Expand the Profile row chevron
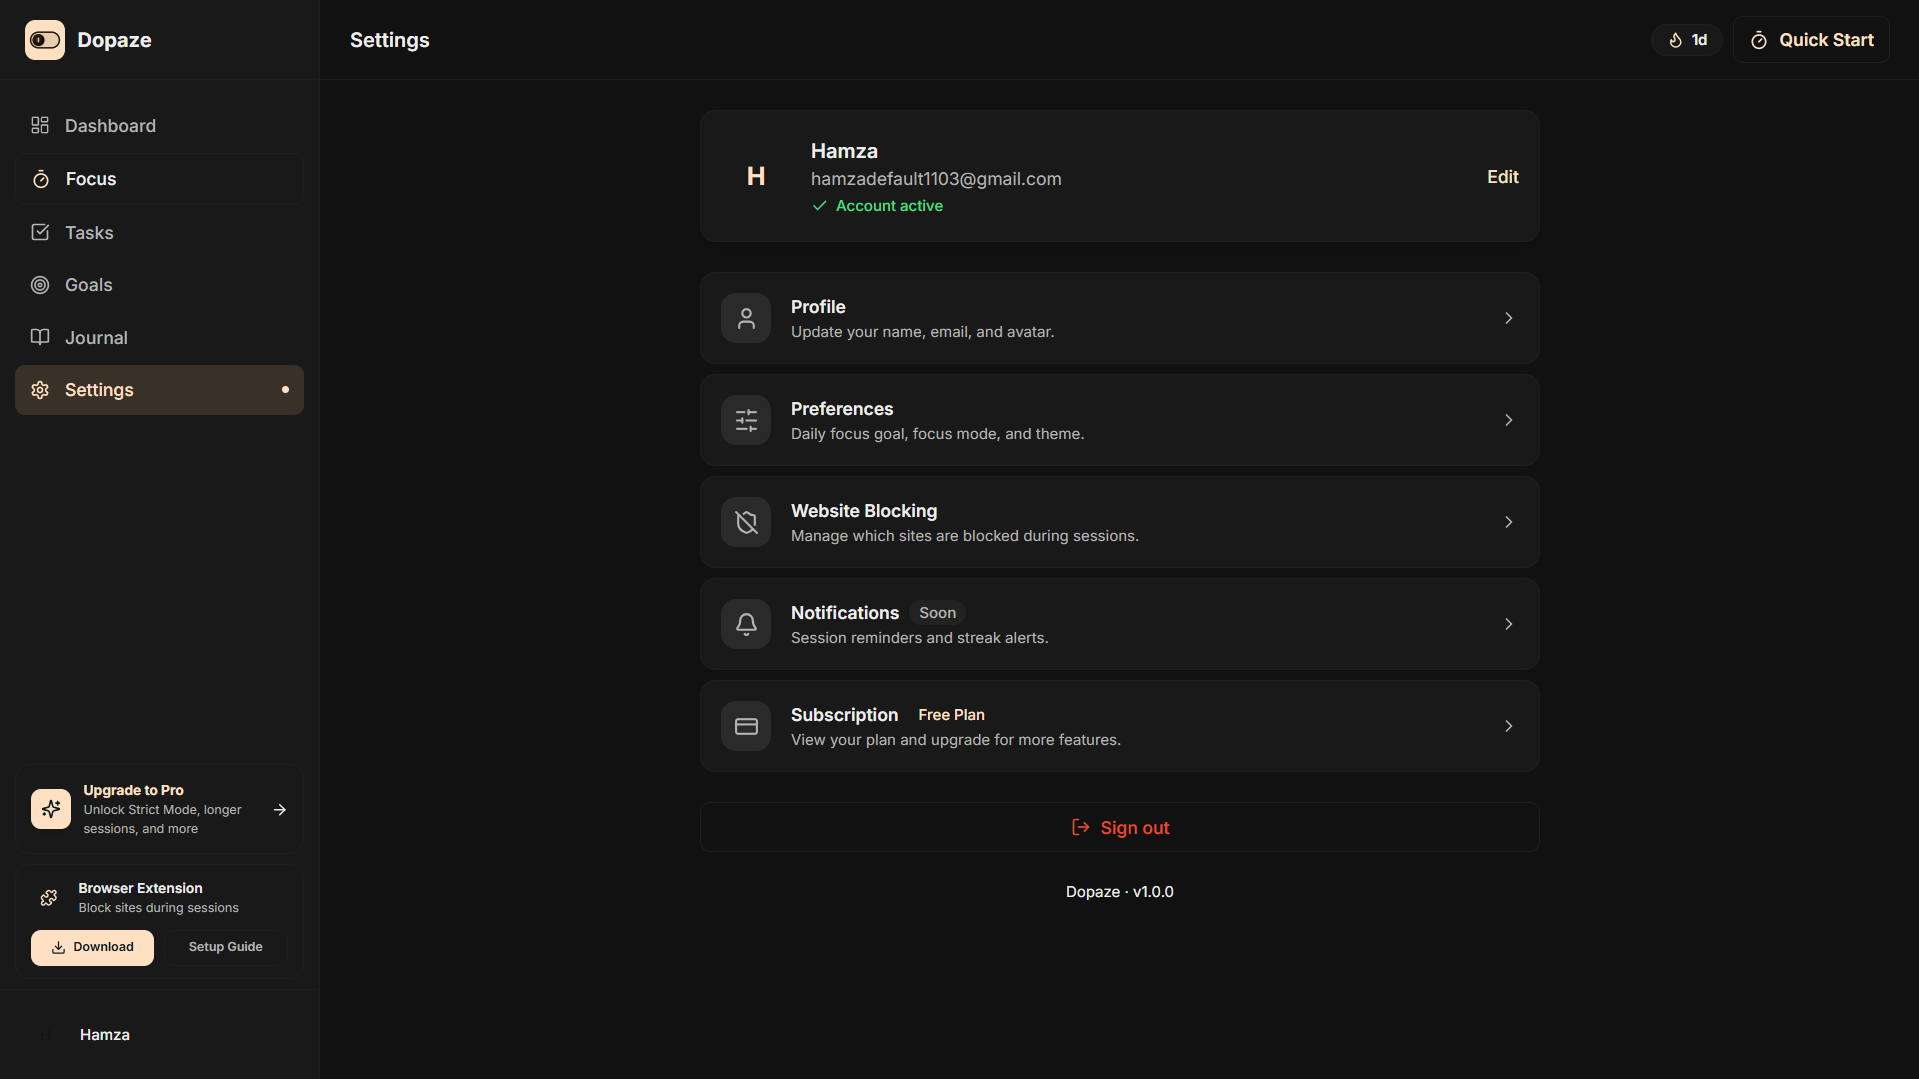 1508,318
